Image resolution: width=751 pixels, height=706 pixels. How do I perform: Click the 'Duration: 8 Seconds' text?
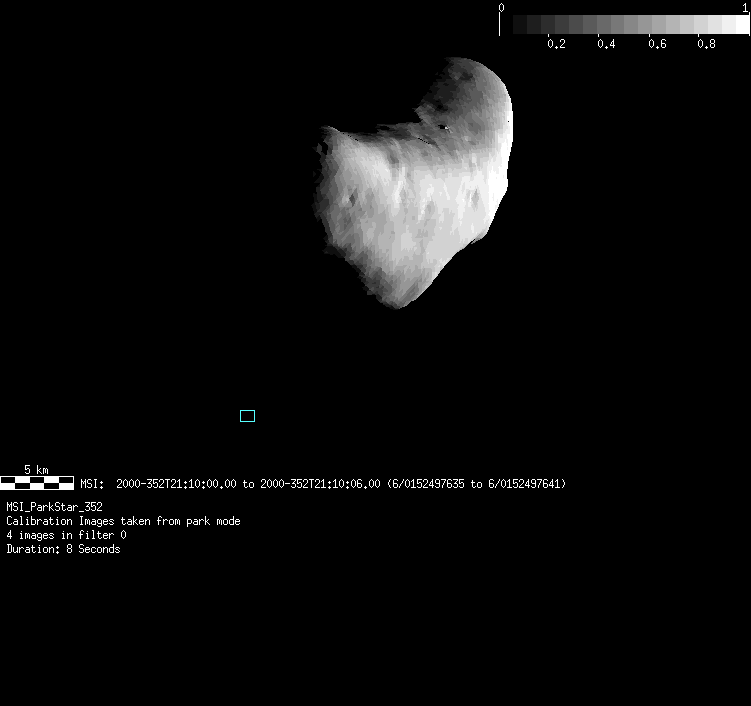tap(63, 549)
